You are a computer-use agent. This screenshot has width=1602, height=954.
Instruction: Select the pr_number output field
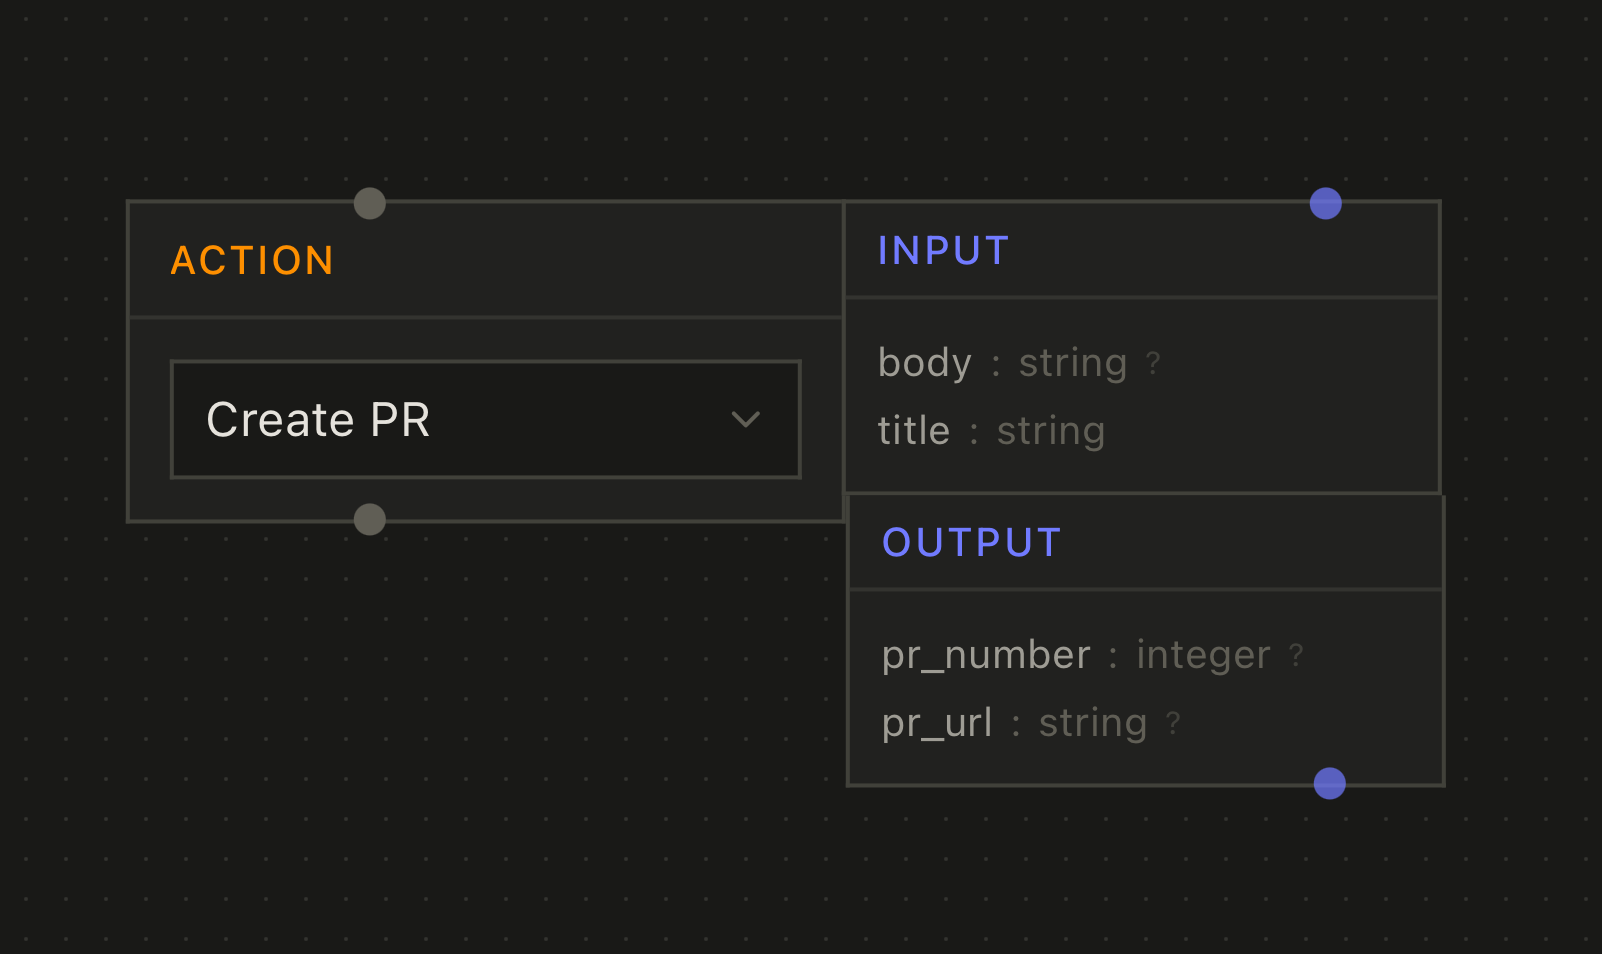pyautogui.click(x=985, y=655)
